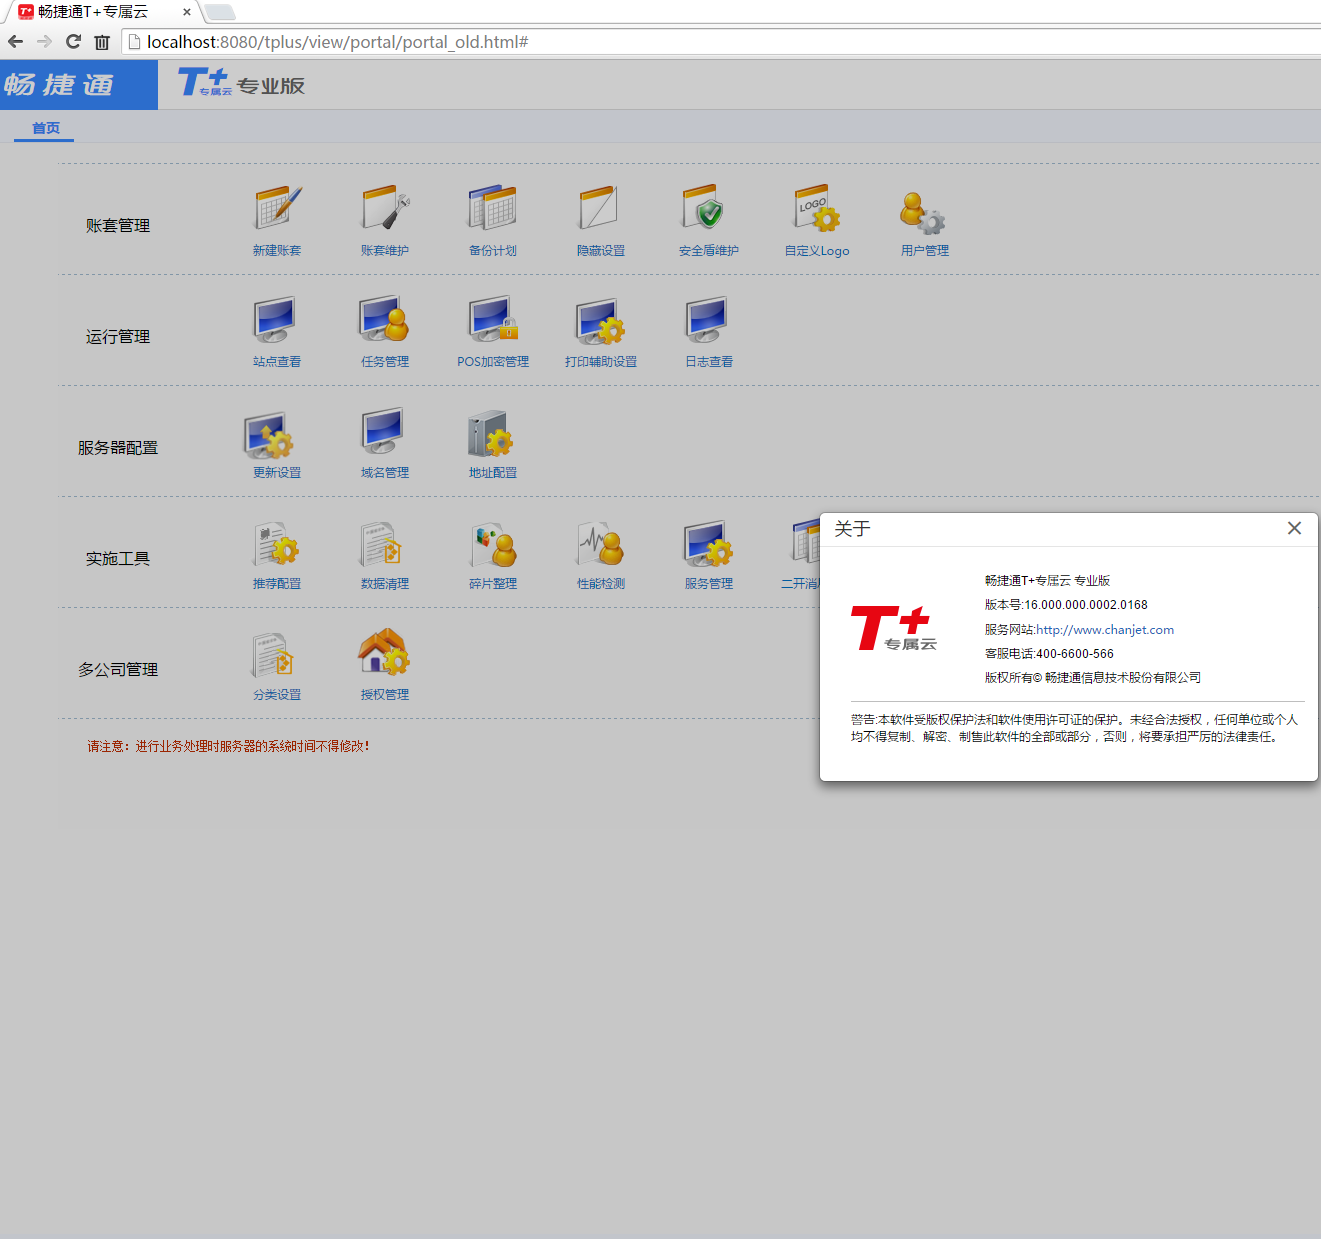Screen dimensions: 1321x1239
Task: Open the www.chanjet.com service website link
Action: [1105, 630]
